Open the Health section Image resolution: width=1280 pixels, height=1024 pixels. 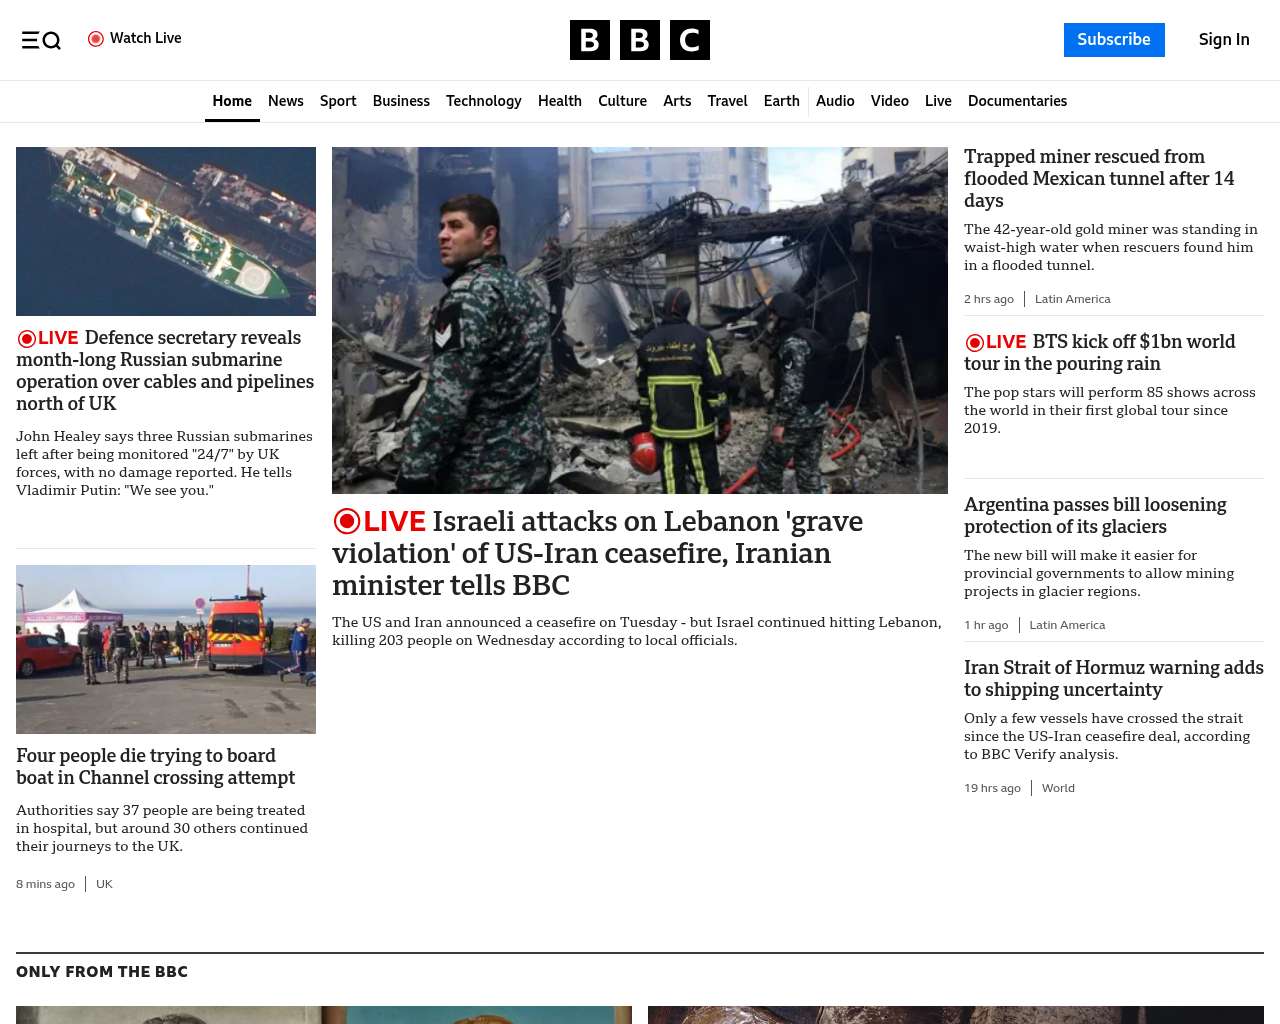point(560,101)
